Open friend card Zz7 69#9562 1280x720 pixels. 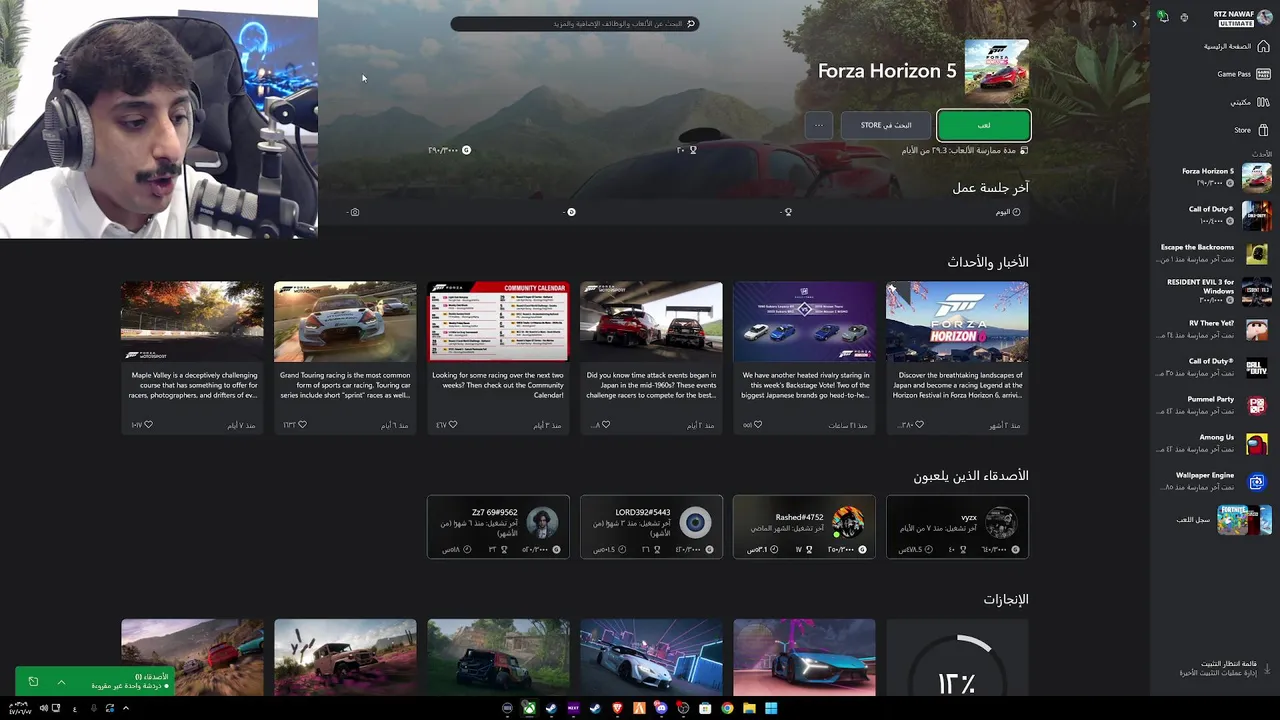tap(498, 527)
